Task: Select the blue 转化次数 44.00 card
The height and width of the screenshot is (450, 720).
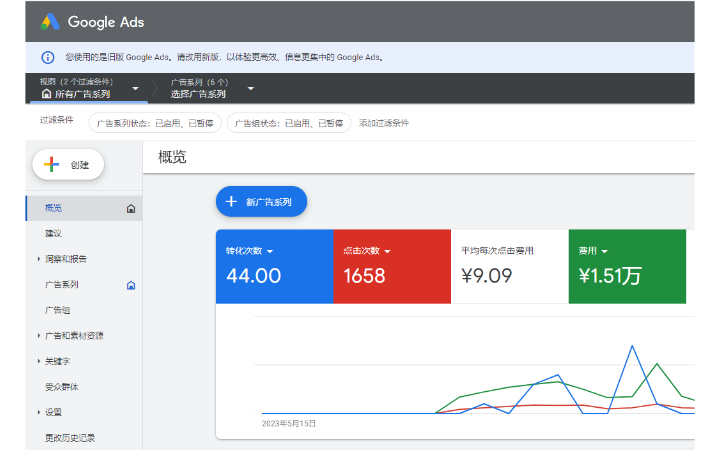Action: point(275,266)
